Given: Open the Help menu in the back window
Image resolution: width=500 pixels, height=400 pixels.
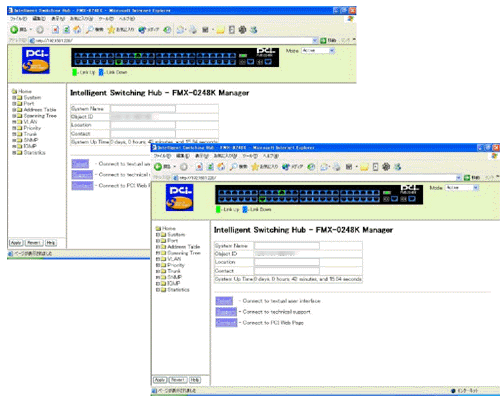Looking at the screenshot, I should (x=127, y=19).
